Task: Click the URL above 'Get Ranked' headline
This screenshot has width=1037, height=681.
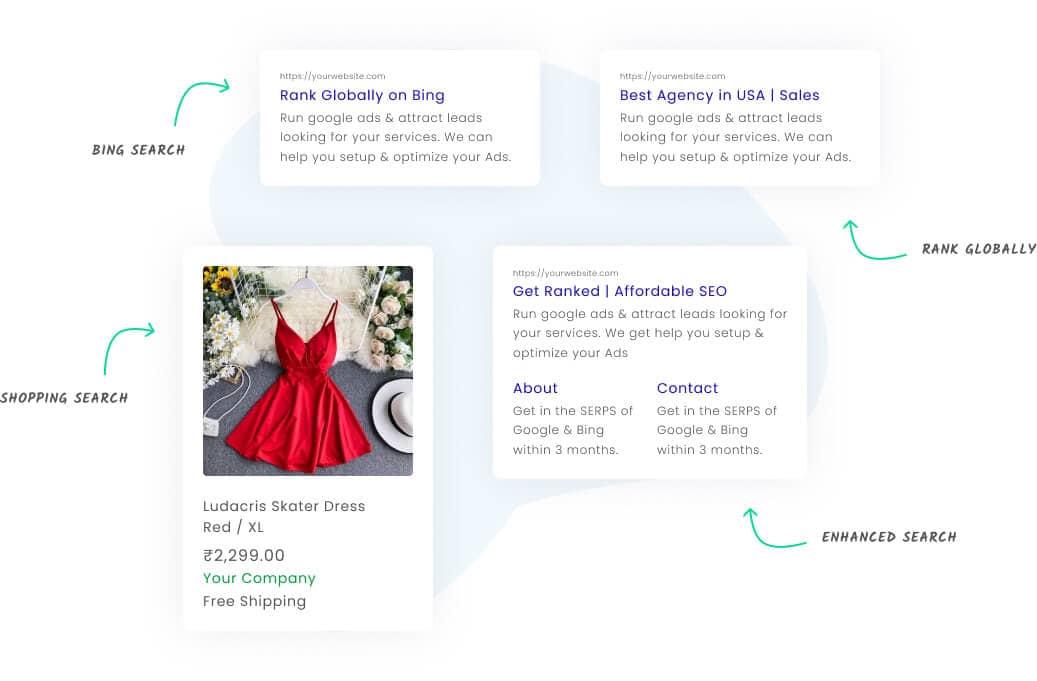Action: (x=565, y=273)
